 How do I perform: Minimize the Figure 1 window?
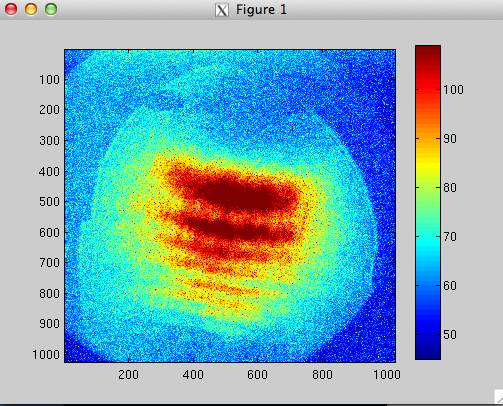[x=31, y=9]
